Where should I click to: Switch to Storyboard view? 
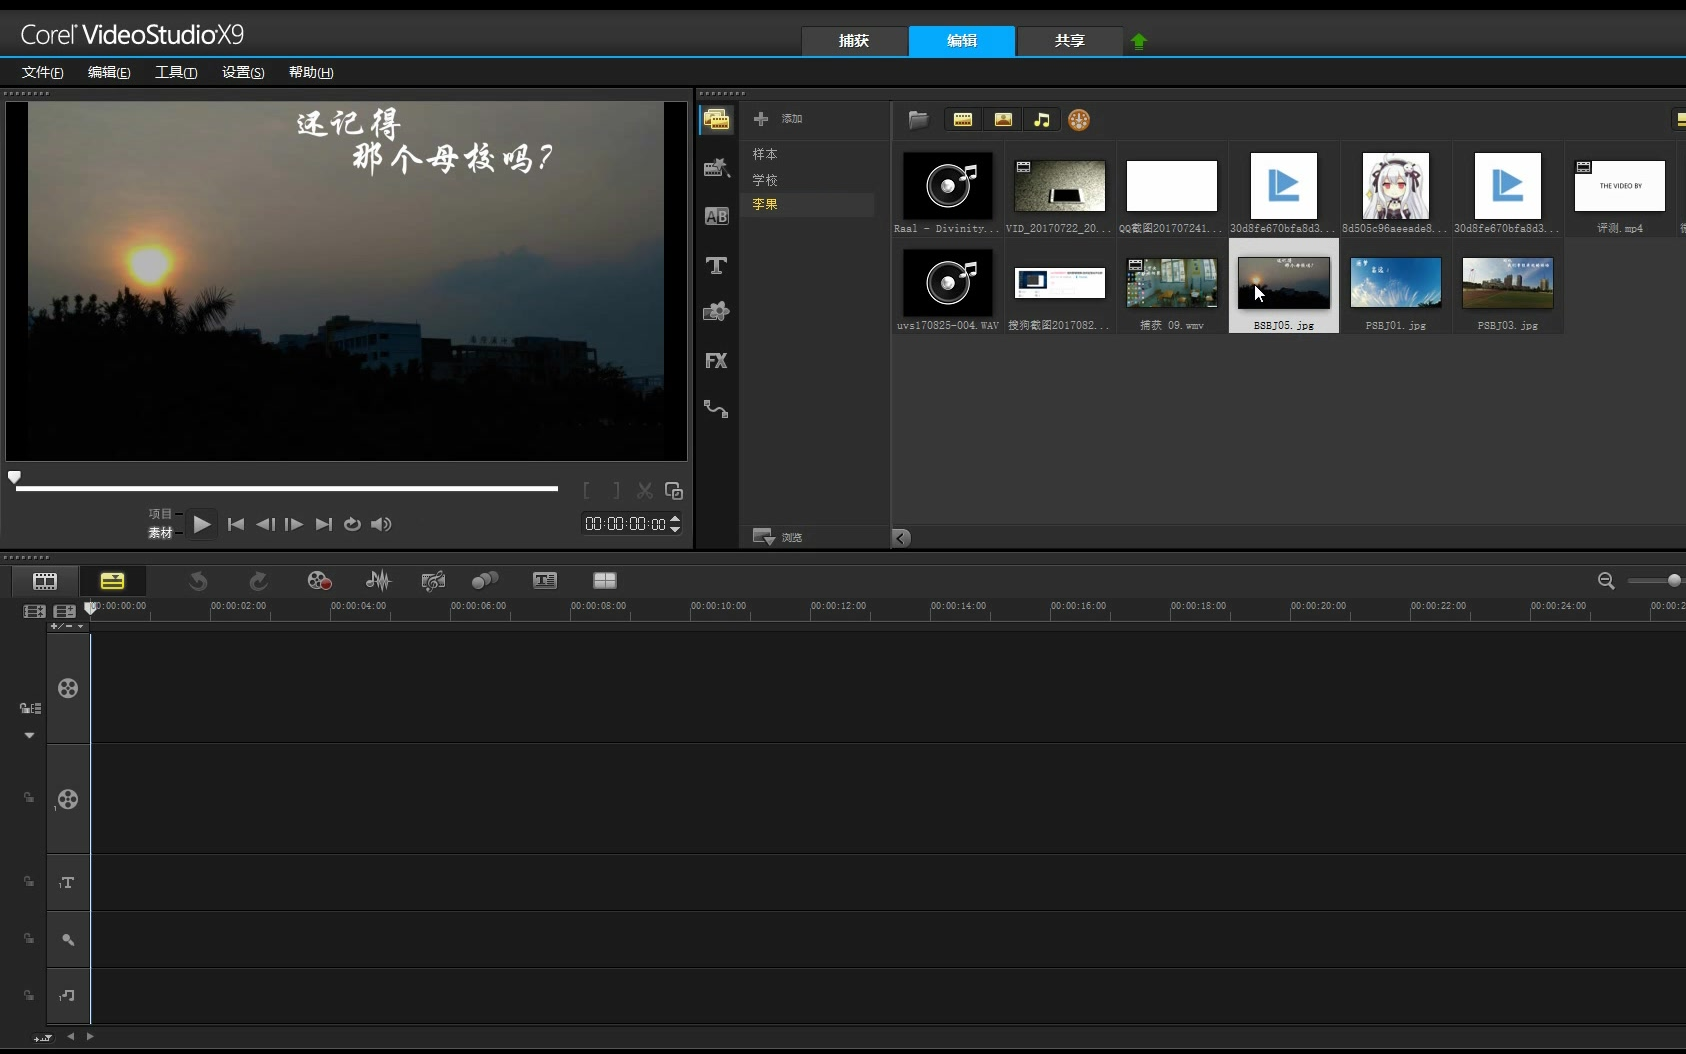point(45,581)
